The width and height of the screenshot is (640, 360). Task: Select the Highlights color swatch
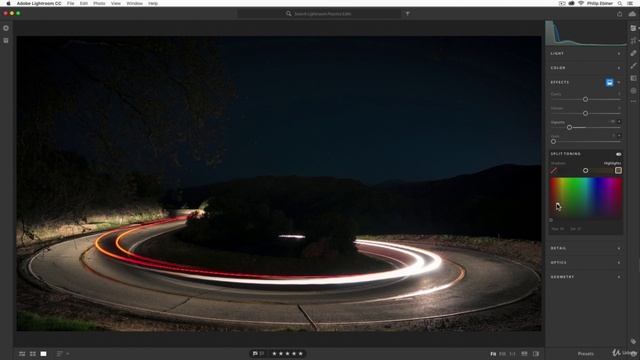tap(618, 170)
